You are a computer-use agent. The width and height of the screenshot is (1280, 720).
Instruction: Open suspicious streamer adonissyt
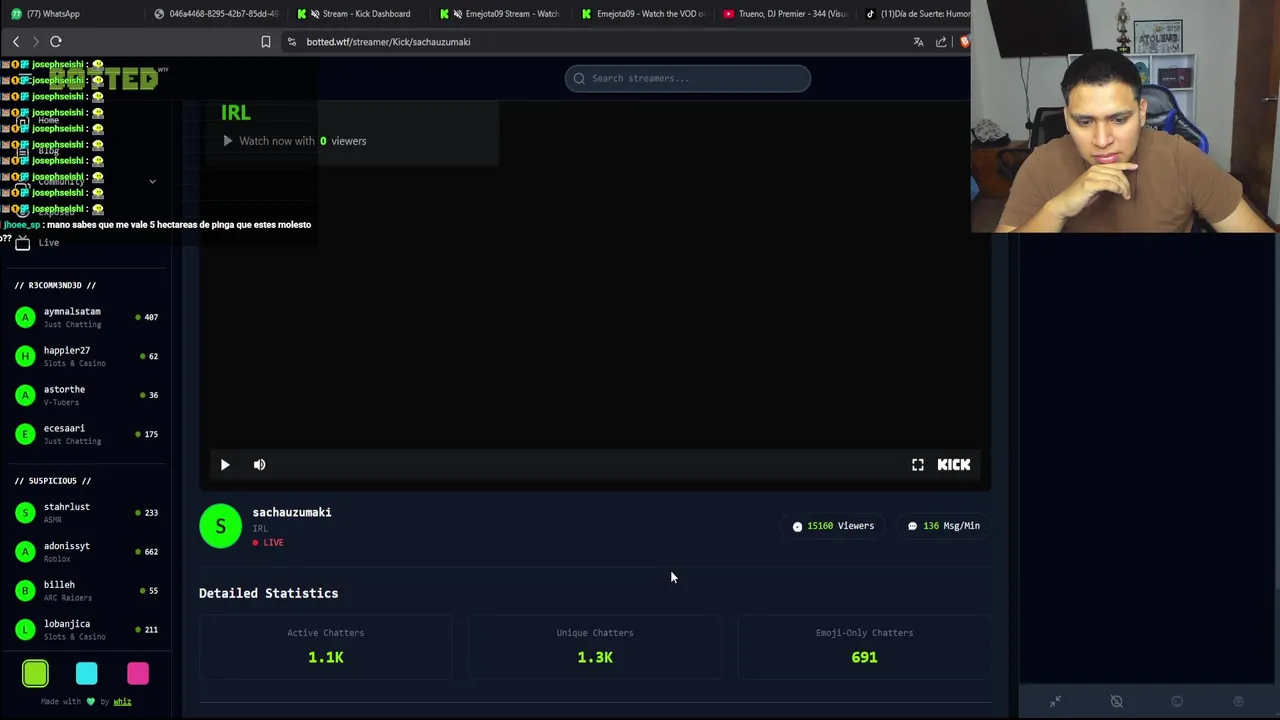tap(87, 551)
